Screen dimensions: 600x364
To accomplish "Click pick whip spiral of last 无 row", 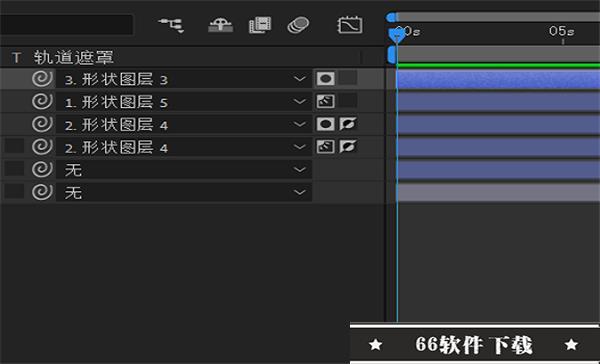I will pos(42,192).
